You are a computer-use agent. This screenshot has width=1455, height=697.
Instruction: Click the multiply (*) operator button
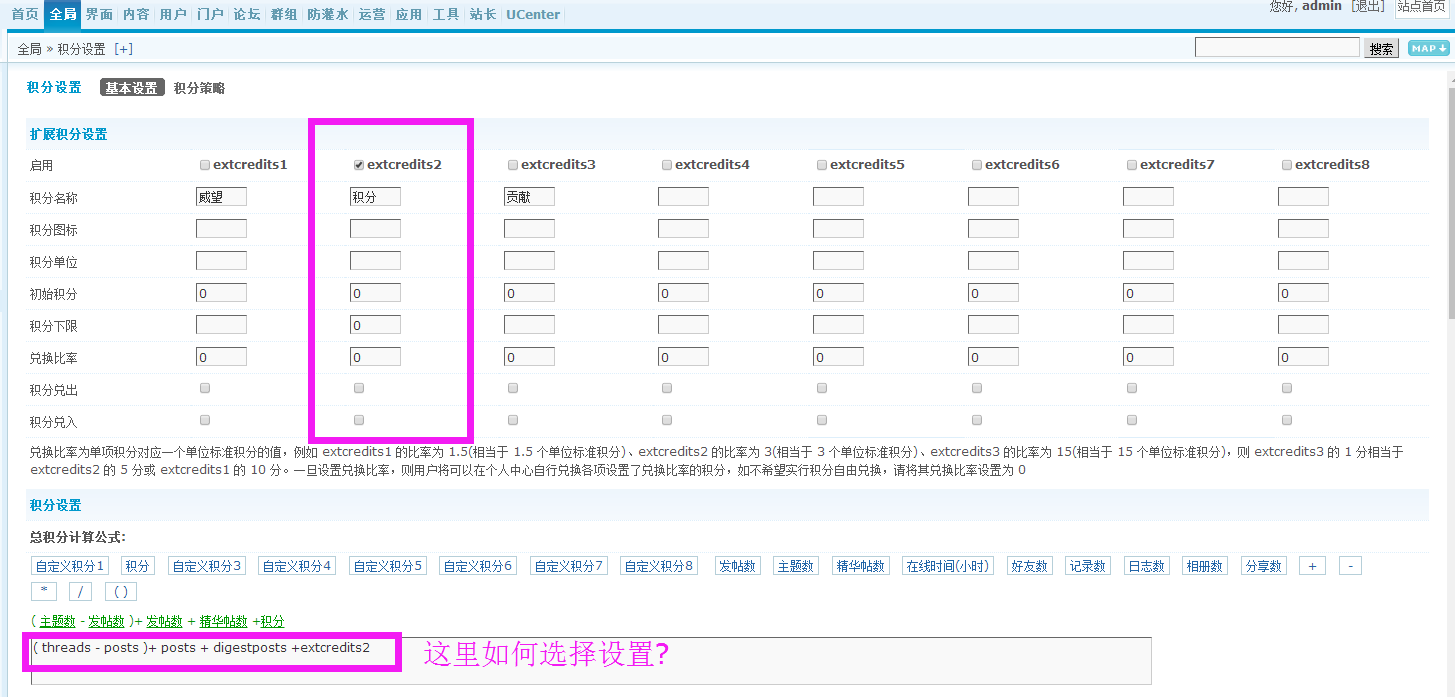tap(45, 591)
